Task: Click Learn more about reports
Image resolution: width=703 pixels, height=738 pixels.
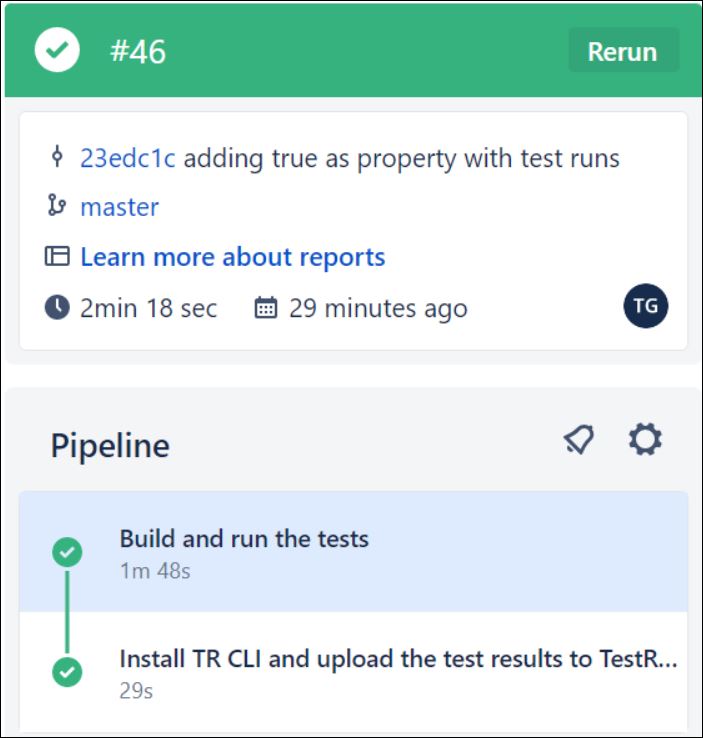Action: tap(232, 257)
